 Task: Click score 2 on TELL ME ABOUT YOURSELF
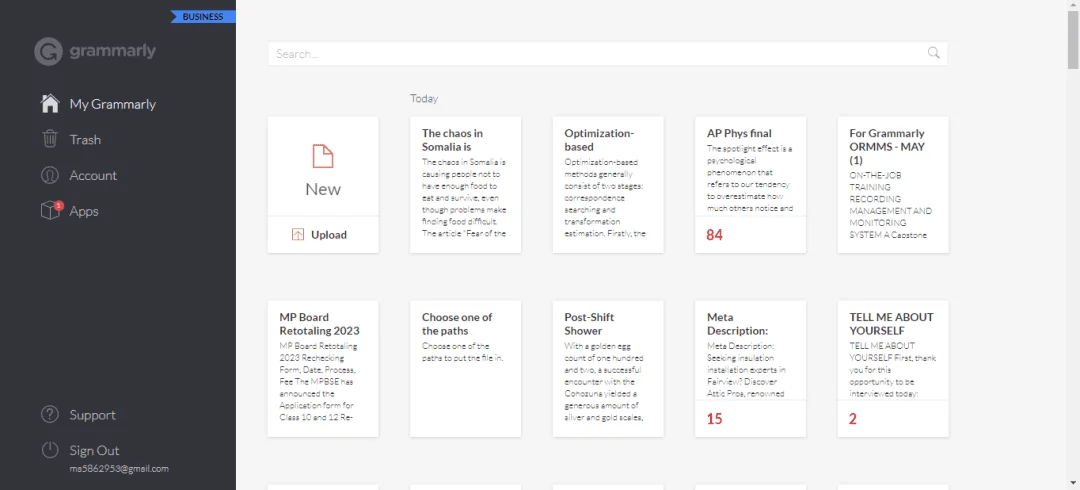tap(853, 418)
